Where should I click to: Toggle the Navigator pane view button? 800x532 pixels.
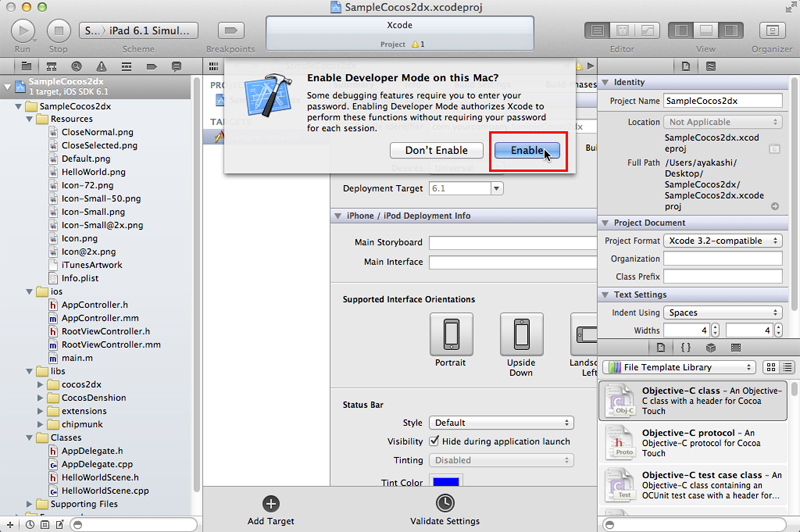click(681, 31)
